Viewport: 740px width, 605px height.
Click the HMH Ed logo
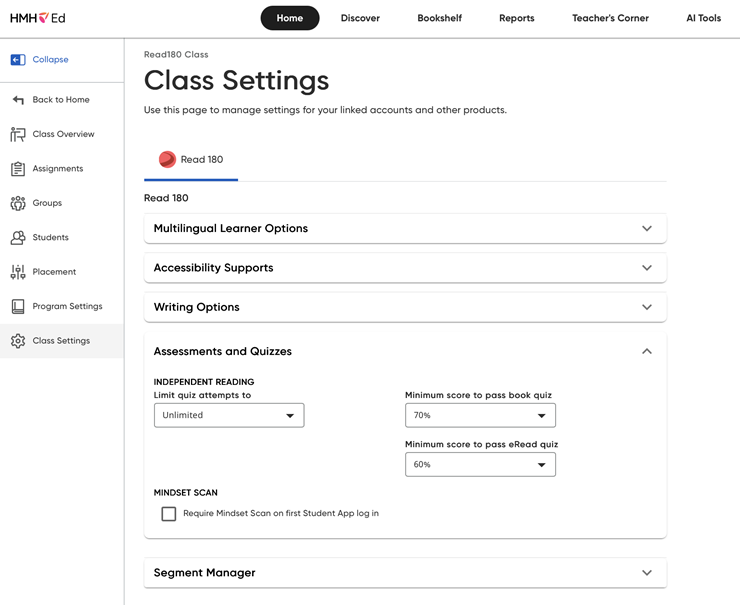[x=38, y=18]
